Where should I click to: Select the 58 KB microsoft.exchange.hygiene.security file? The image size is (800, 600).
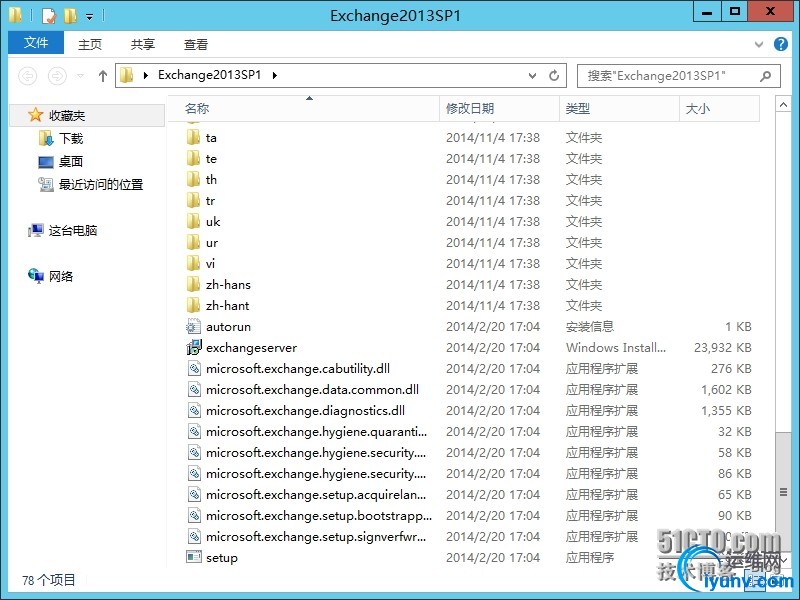click(315, 453)
